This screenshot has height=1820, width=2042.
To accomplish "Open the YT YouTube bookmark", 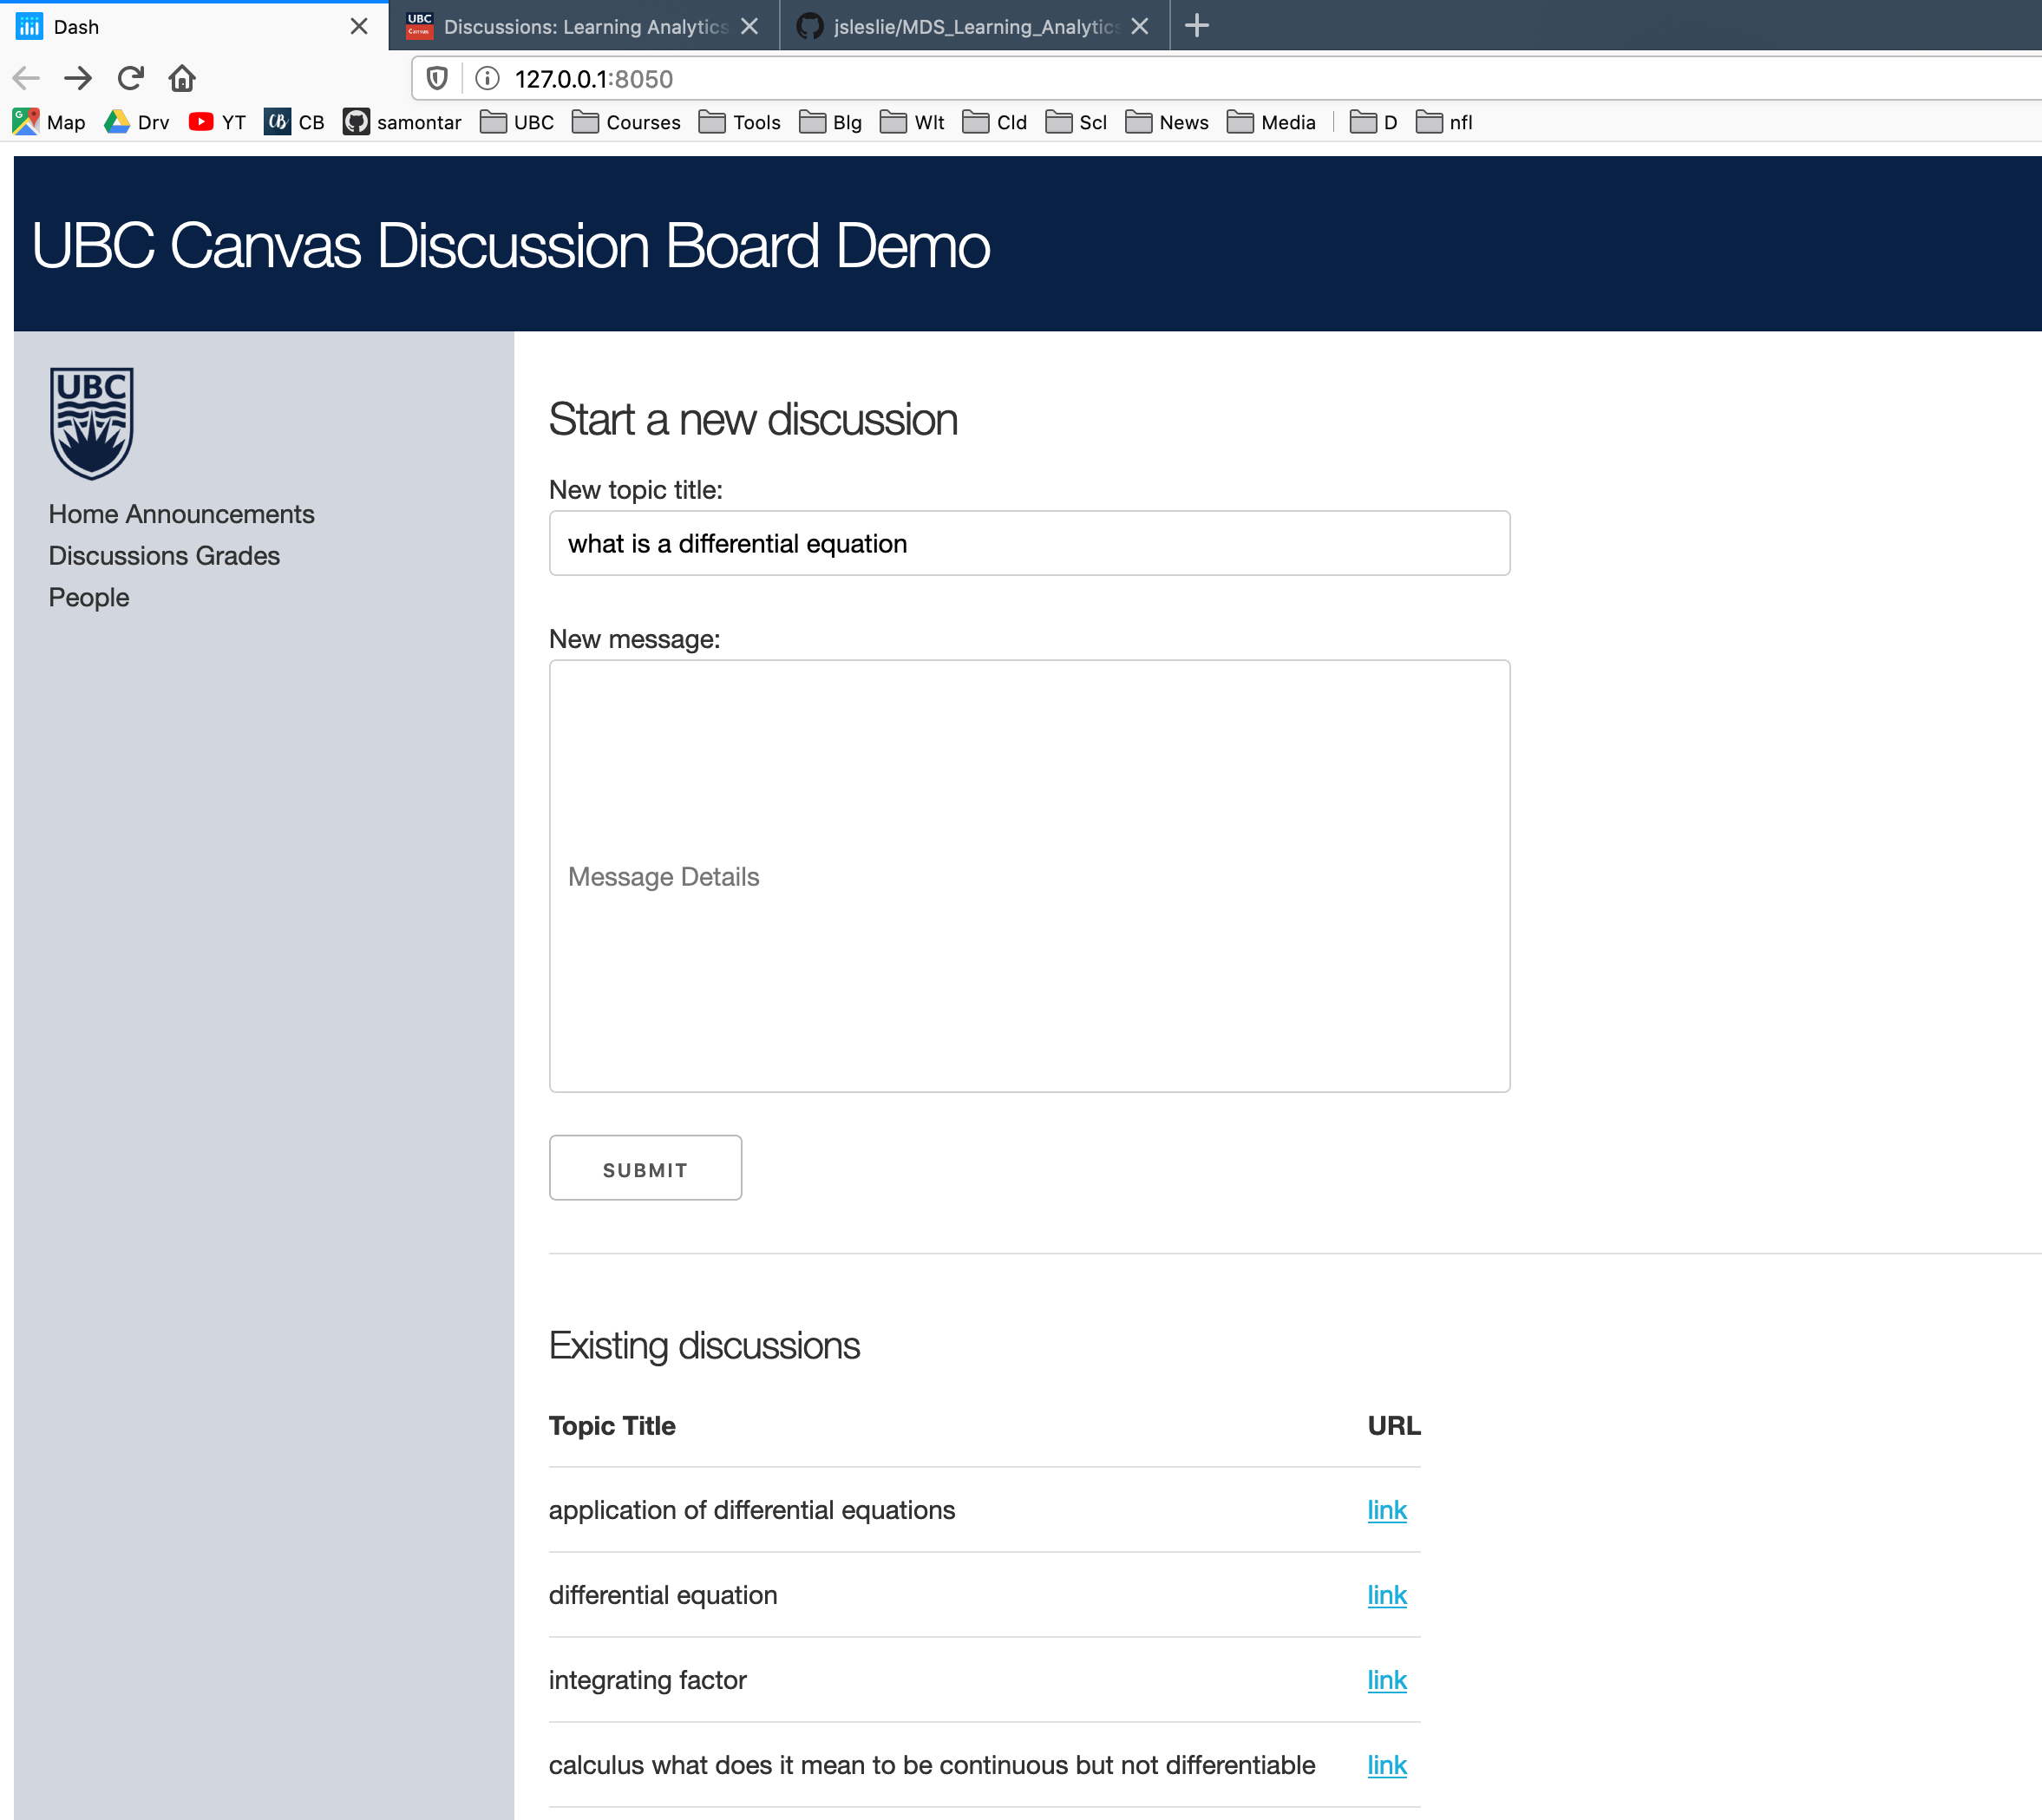I will tap(217, 122).
